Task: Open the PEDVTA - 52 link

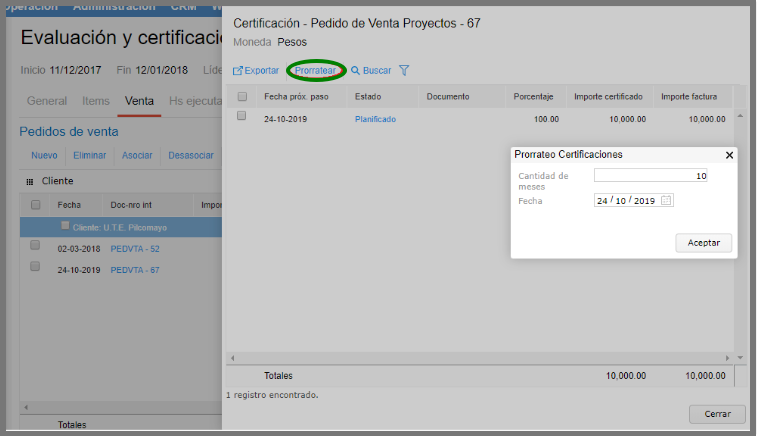Action: pyautogui.click(x=135, y=249)
